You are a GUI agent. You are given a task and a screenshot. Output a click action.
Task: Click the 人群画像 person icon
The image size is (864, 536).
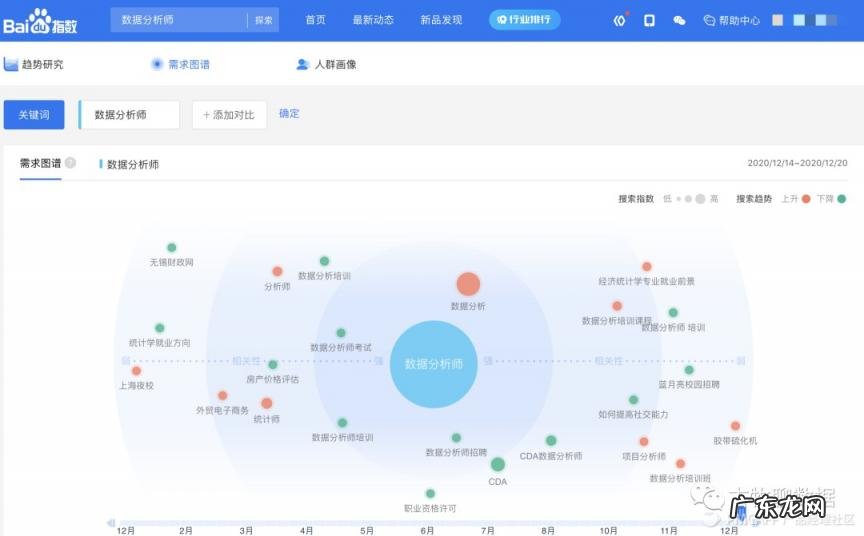pos(302,64)
